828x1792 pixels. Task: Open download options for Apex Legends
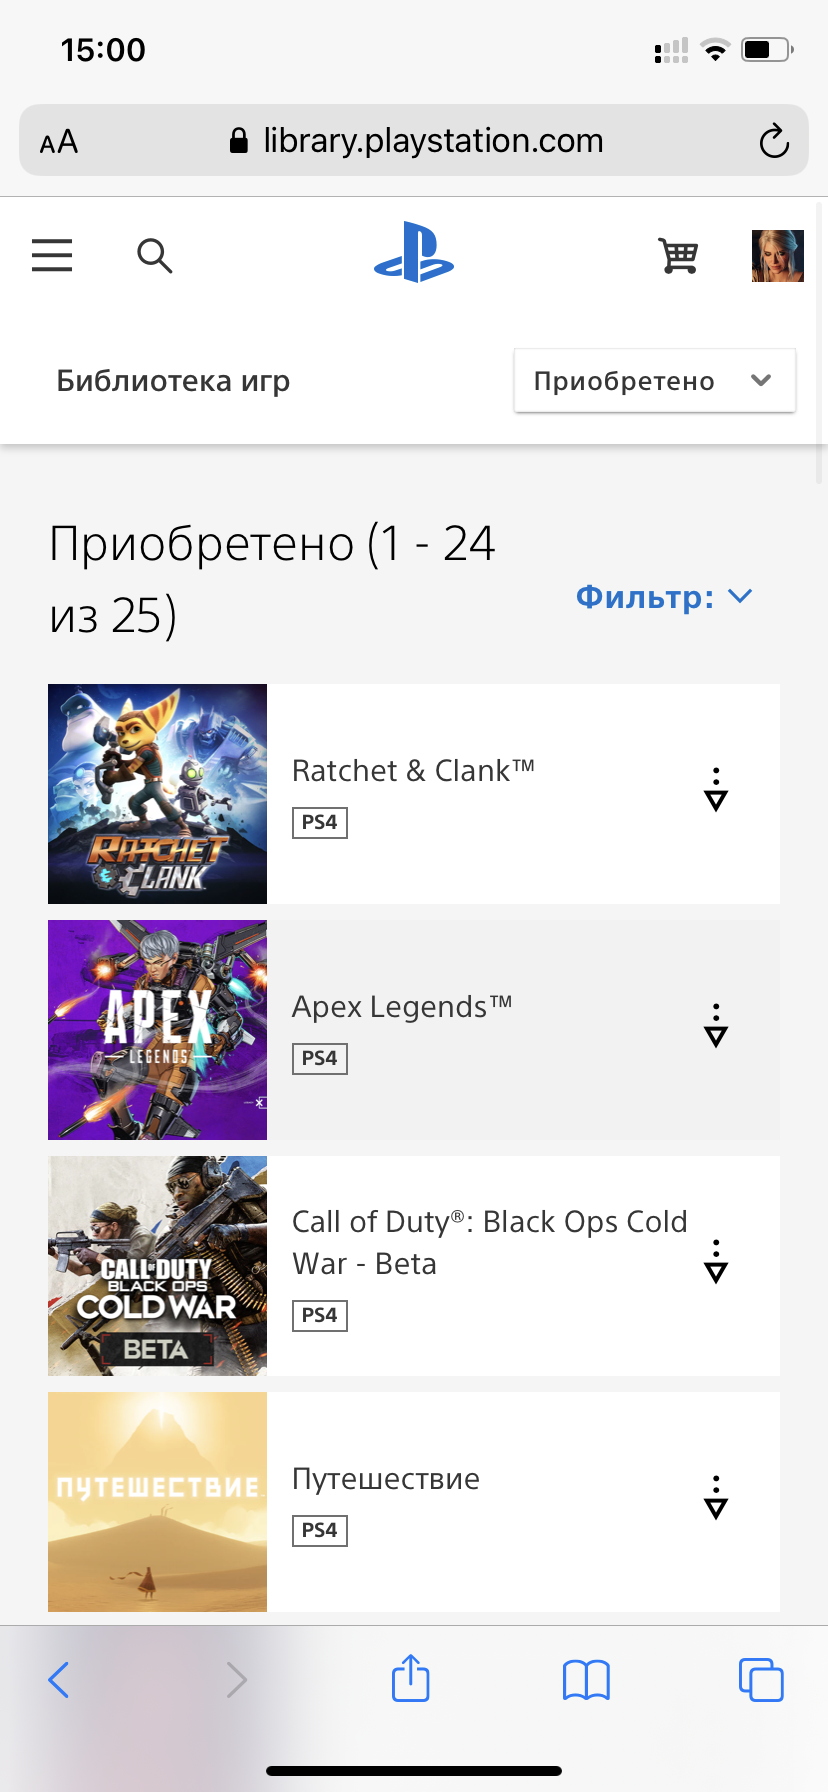pyautogui.click(x=716, y=1025)
